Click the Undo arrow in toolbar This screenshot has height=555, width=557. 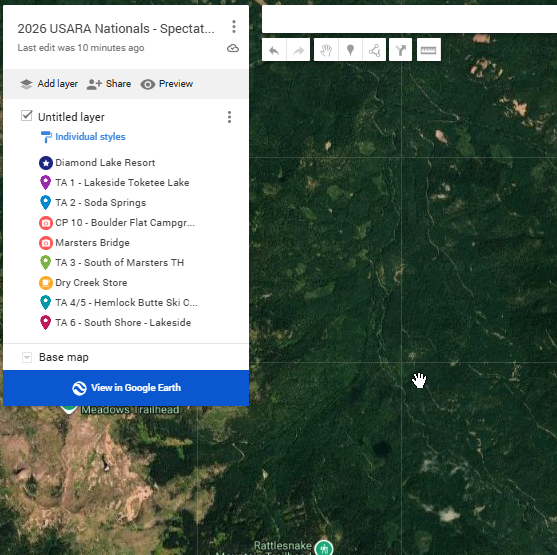(274, 50)
